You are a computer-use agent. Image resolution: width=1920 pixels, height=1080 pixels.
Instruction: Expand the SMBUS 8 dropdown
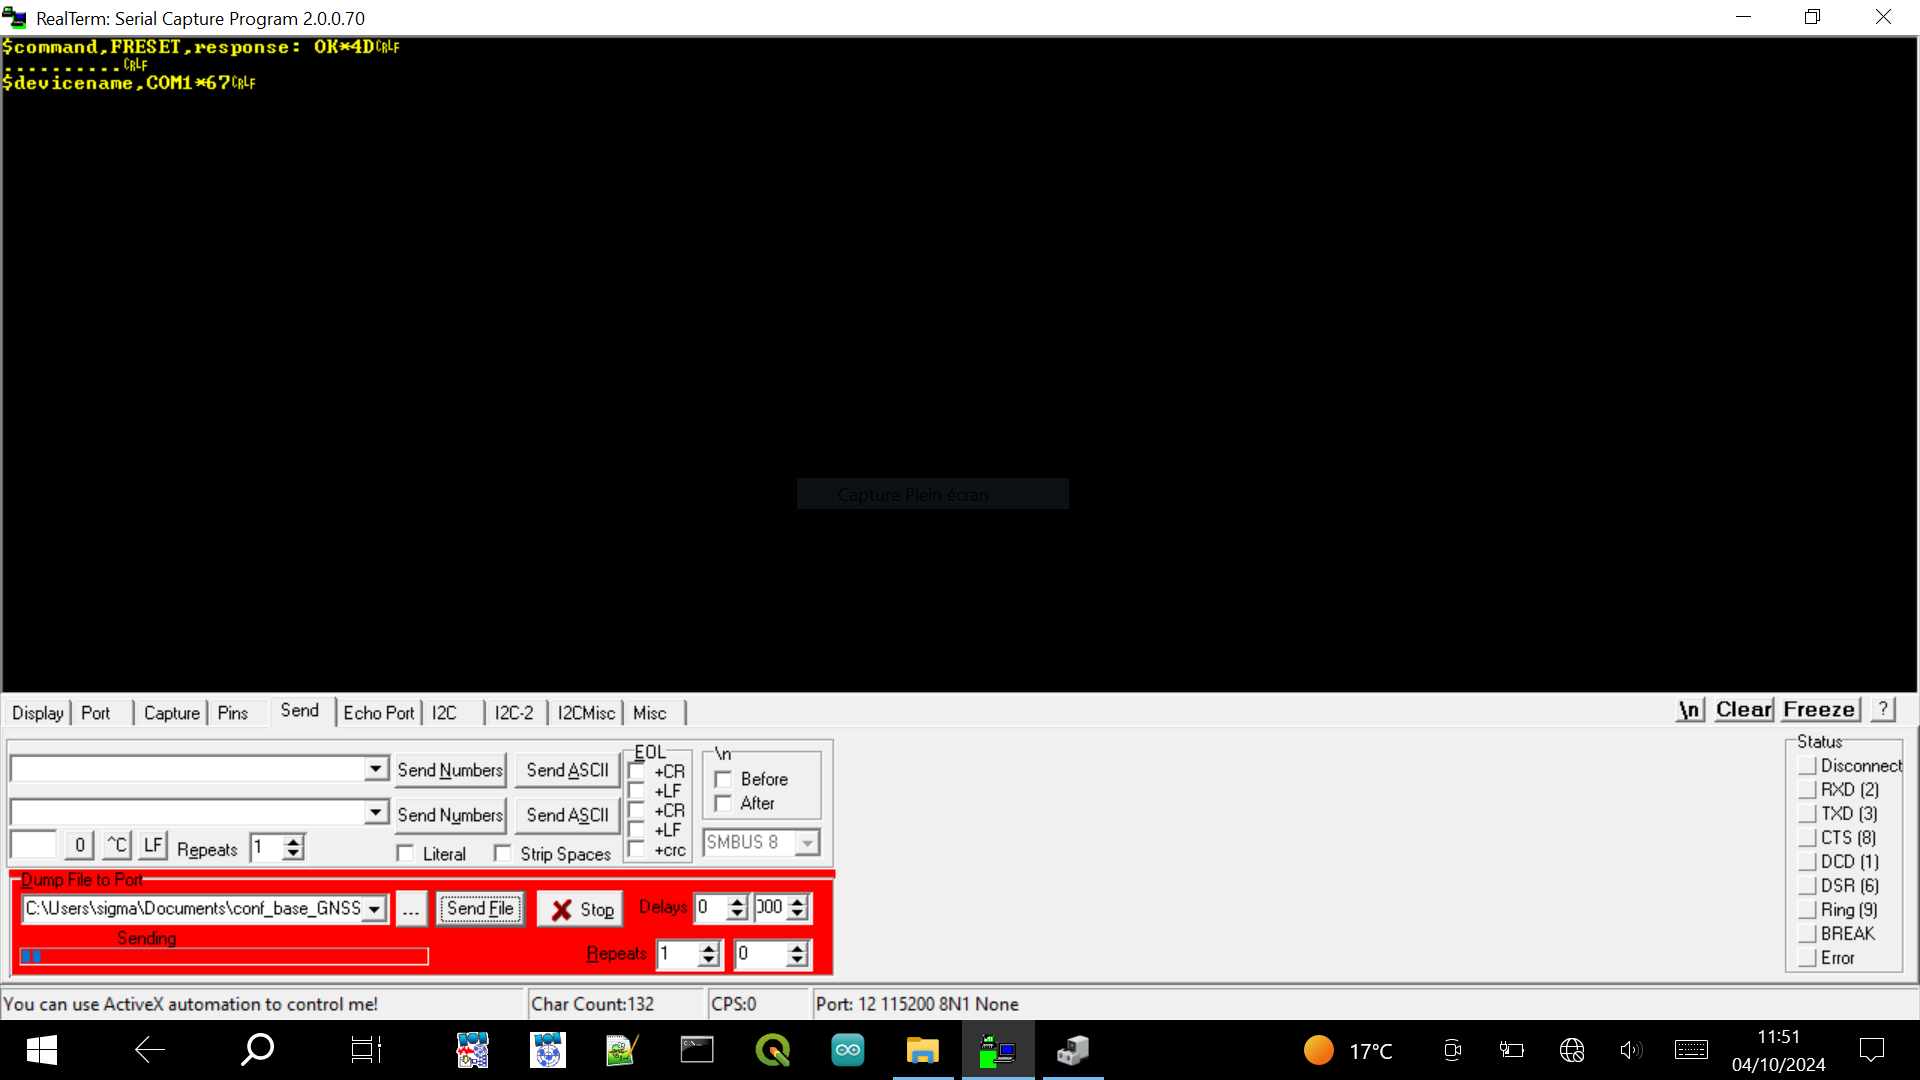(807, 843)
